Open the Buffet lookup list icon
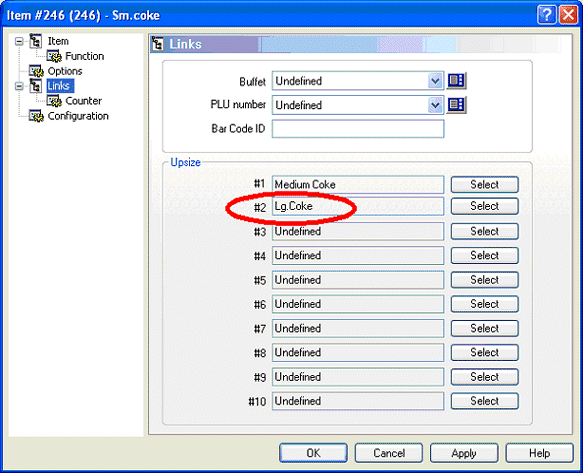This screenshot has height=473, width=583. coord(456,81)
